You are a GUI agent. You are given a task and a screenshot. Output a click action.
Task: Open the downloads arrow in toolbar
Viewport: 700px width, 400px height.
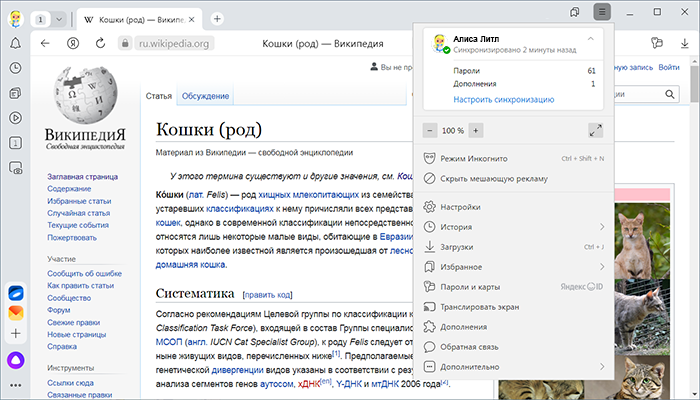click(x=684, y=43)
